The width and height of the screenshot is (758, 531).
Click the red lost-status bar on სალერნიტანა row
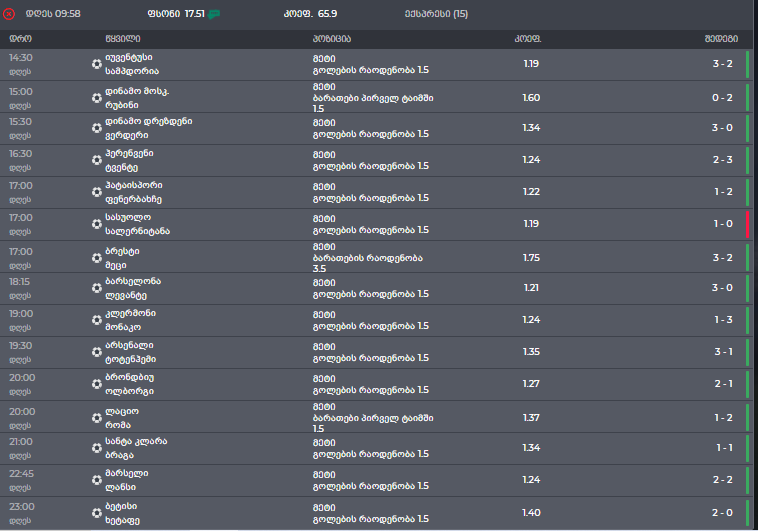click(x=746, y=224)
